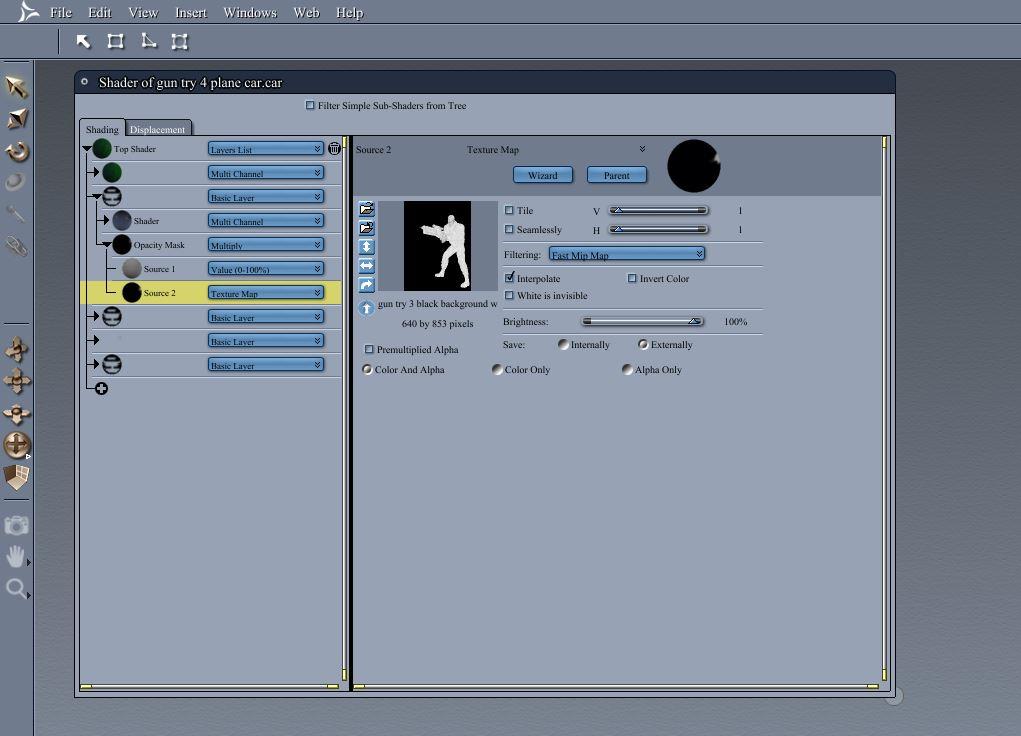Viewport: 1021px width, 736px height.
Task: Enable White is invisible
Action: coord(509,295)
